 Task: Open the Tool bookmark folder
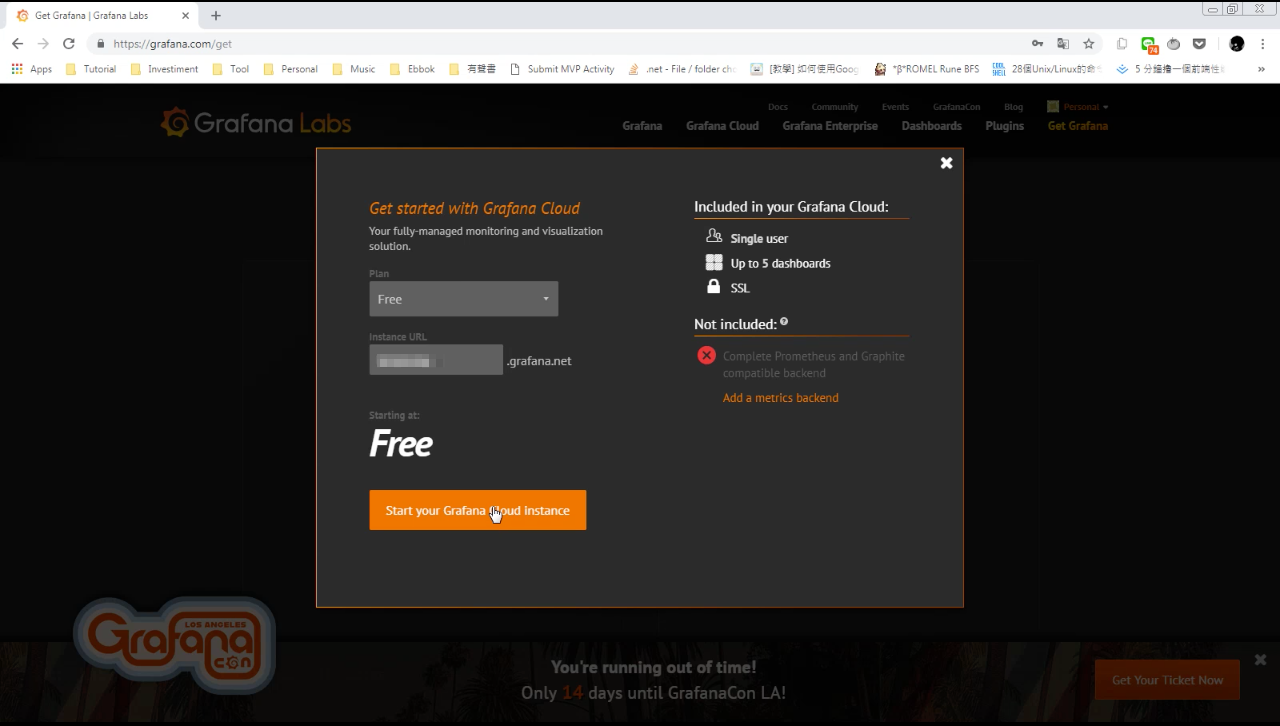[x=231, y=69]
